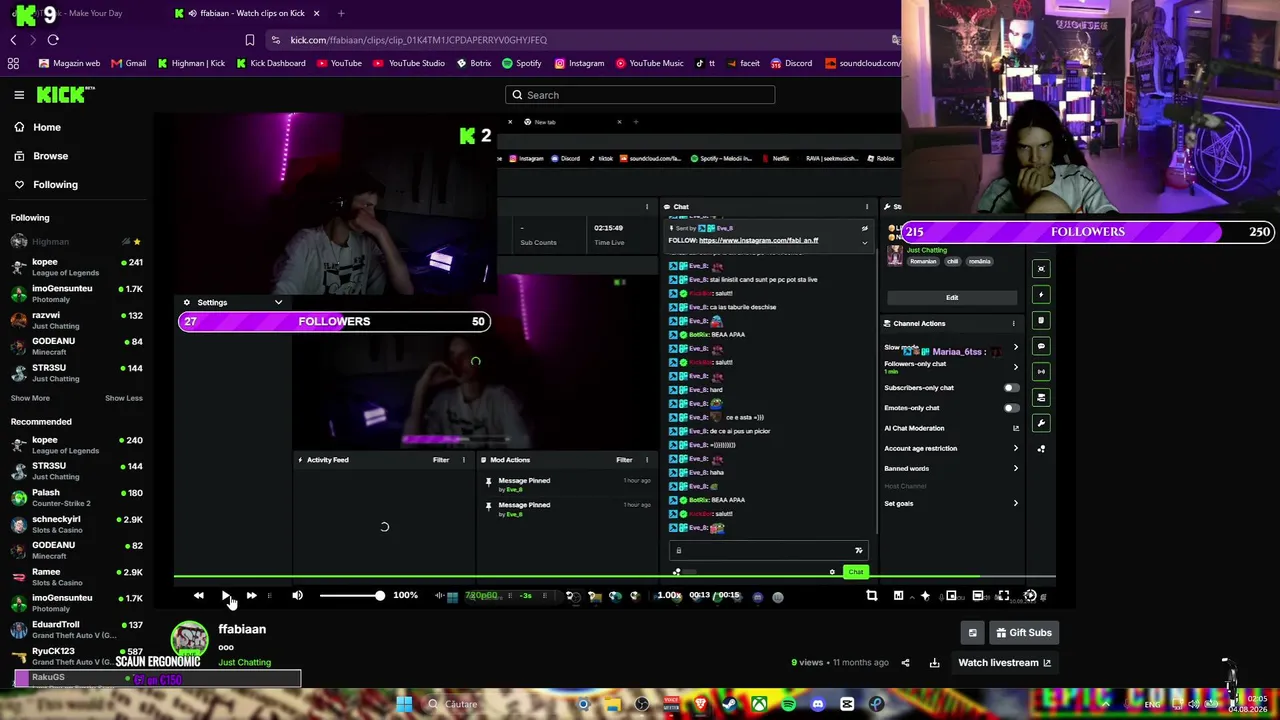Image resolution: width=1280 pixels, height=720 pixels.
Task: Open AI Chat Moderation
Action: point(951,428)
